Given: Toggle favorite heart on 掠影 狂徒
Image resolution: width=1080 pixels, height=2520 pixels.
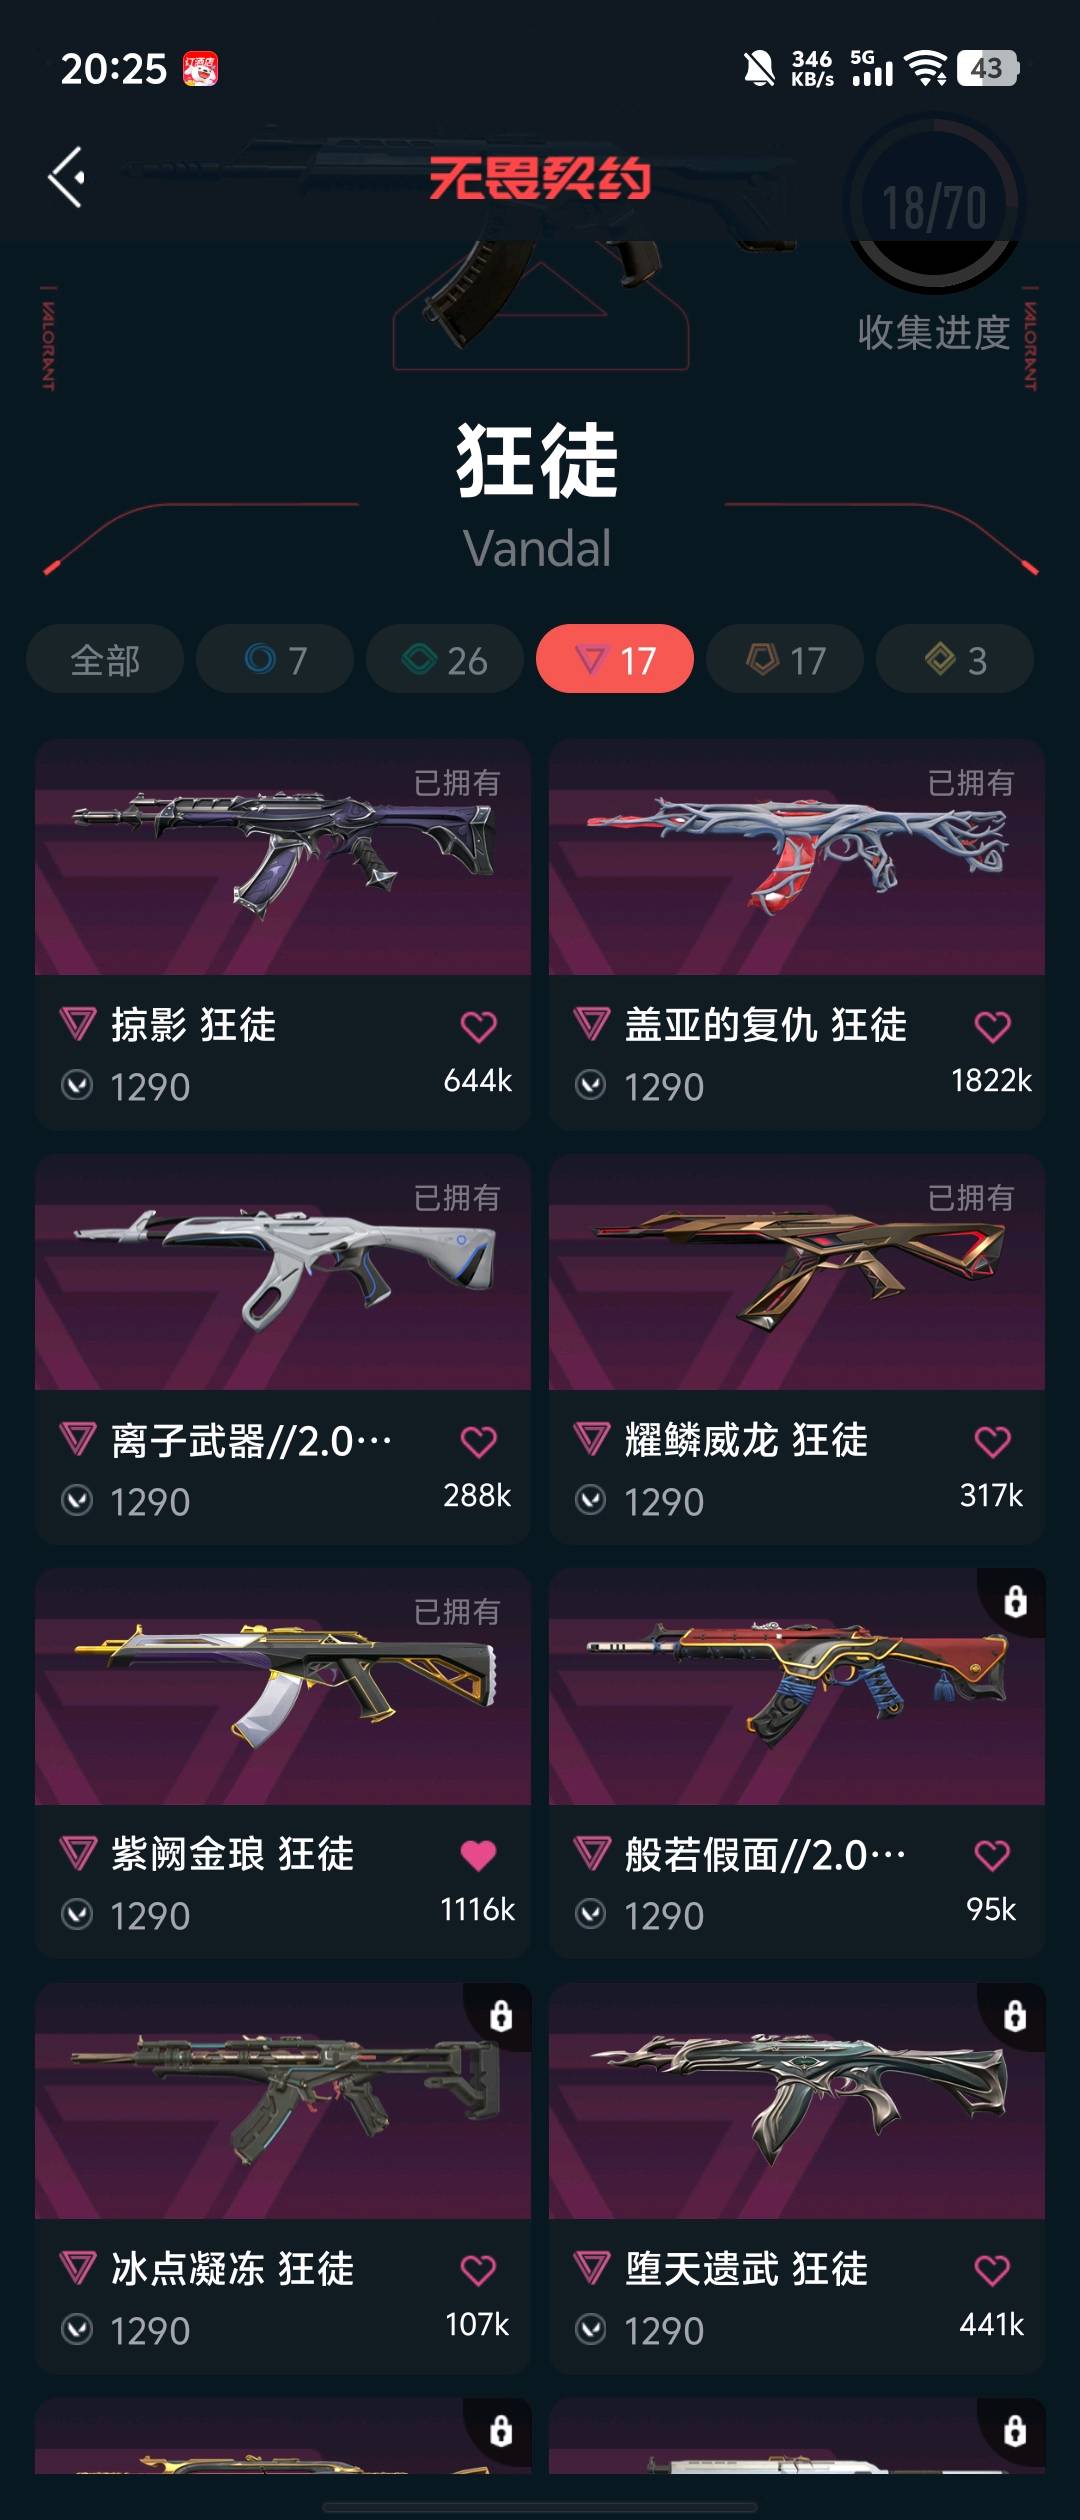Looking at the screenshot, I should [478, 1027].
